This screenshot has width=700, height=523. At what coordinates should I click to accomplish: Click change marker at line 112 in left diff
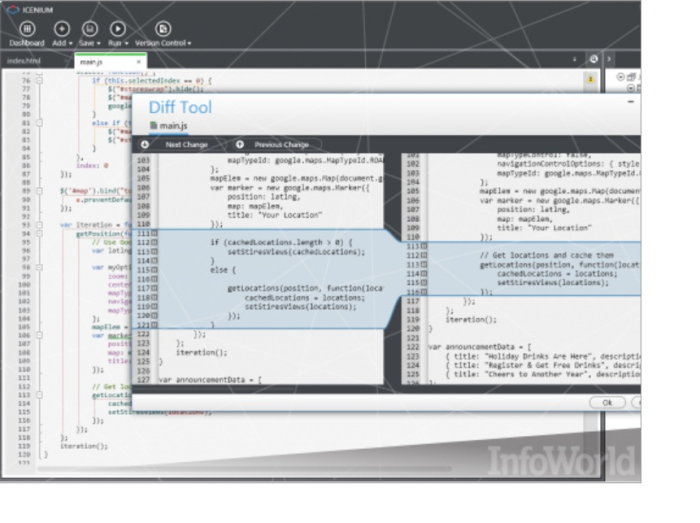pyautogui.click(x=154, y=242)
